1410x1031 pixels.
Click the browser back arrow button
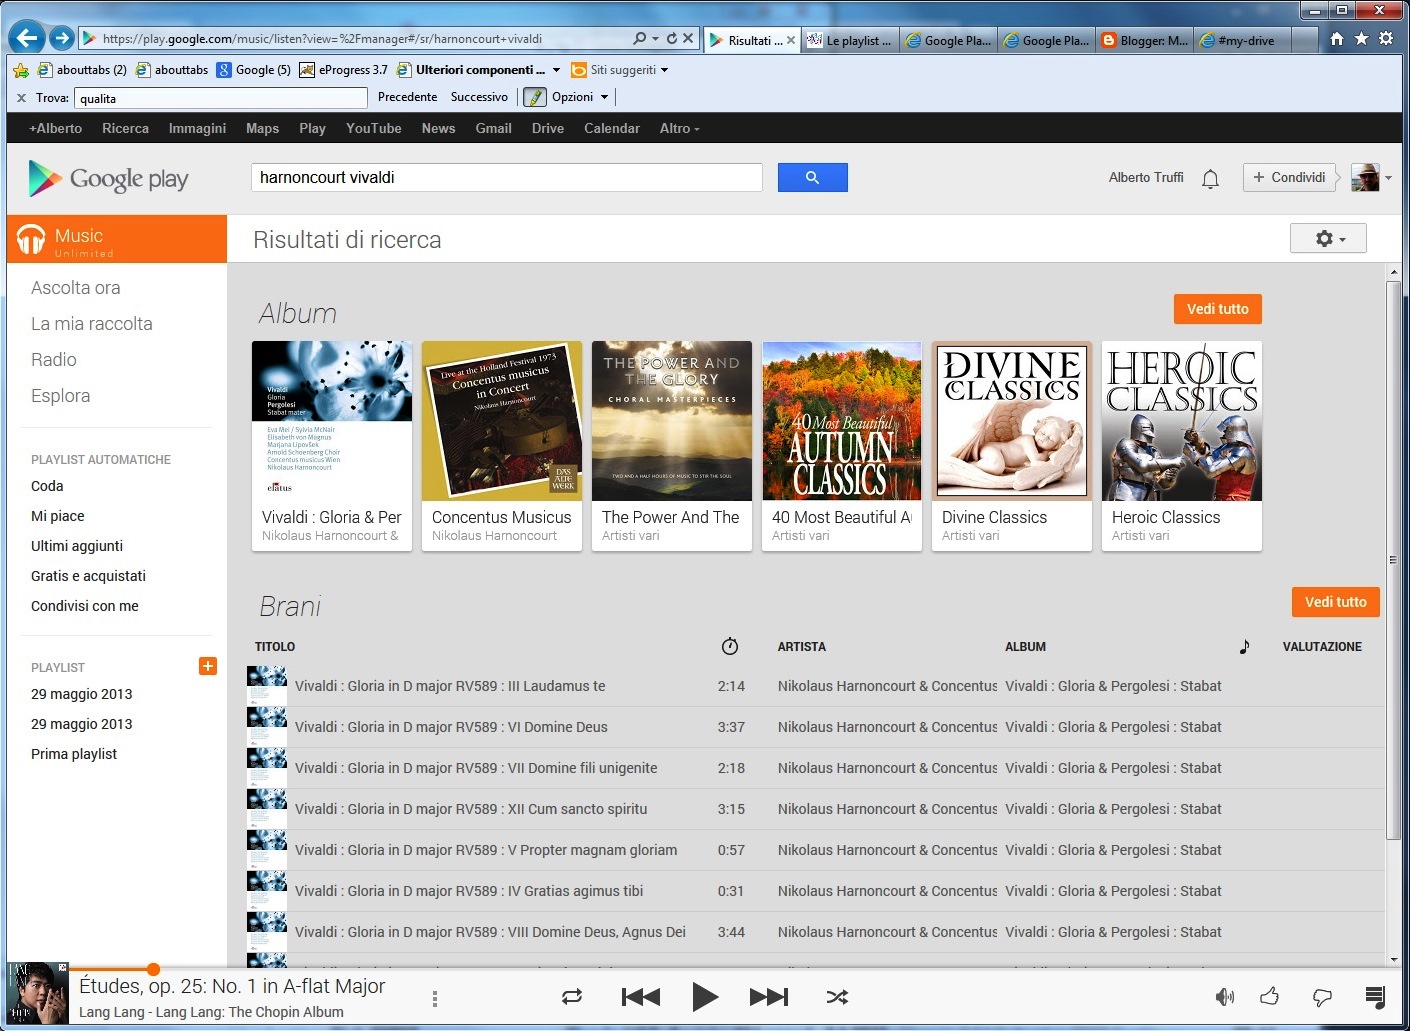(27, 38)
